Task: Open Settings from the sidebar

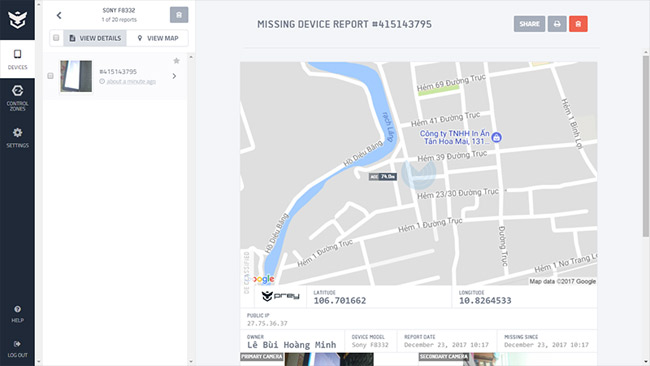Action: pyautogui.click(x=17, y=138)
